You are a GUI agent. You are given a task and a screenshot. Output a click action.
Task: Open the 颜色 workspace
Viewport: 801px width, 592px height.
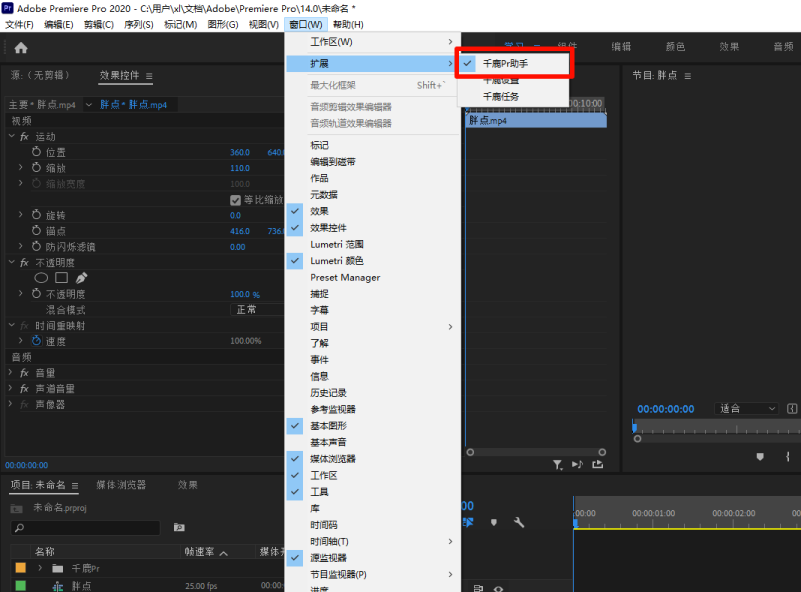coord(675,47)
